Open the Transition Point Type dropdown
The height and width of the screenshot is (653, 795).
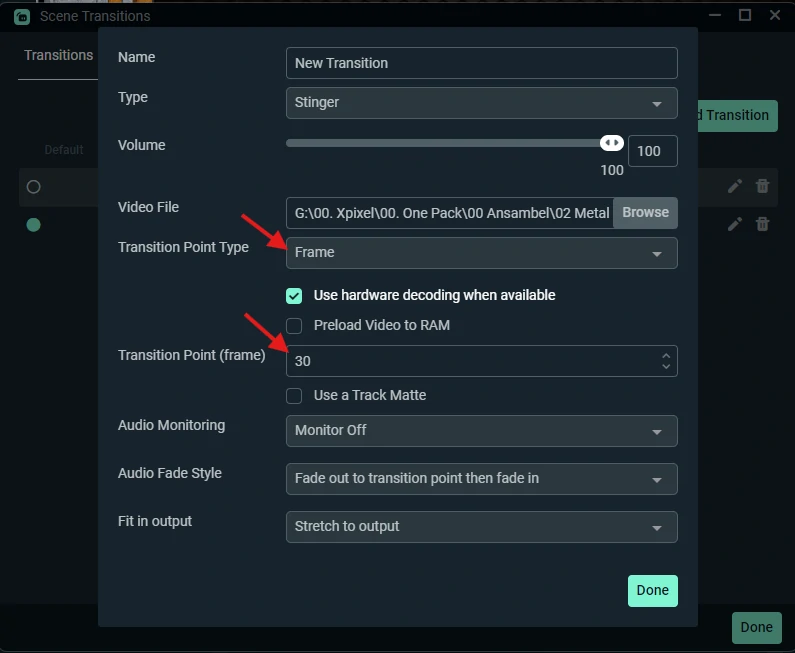click(482, 253)
